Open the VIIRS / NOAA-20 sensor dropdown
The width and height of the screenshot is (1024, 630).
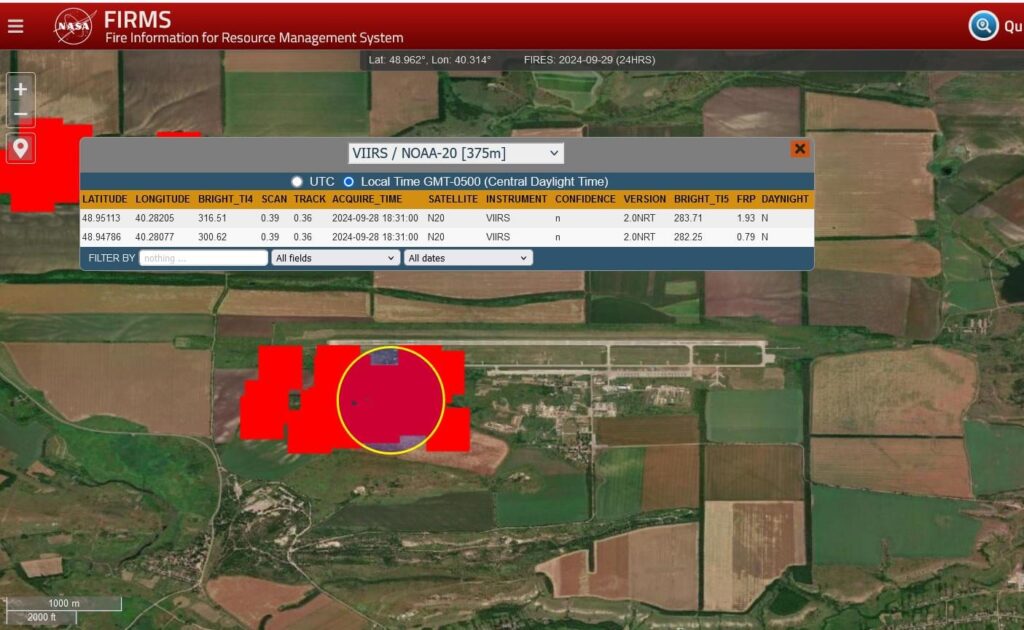tap(456, 153)
